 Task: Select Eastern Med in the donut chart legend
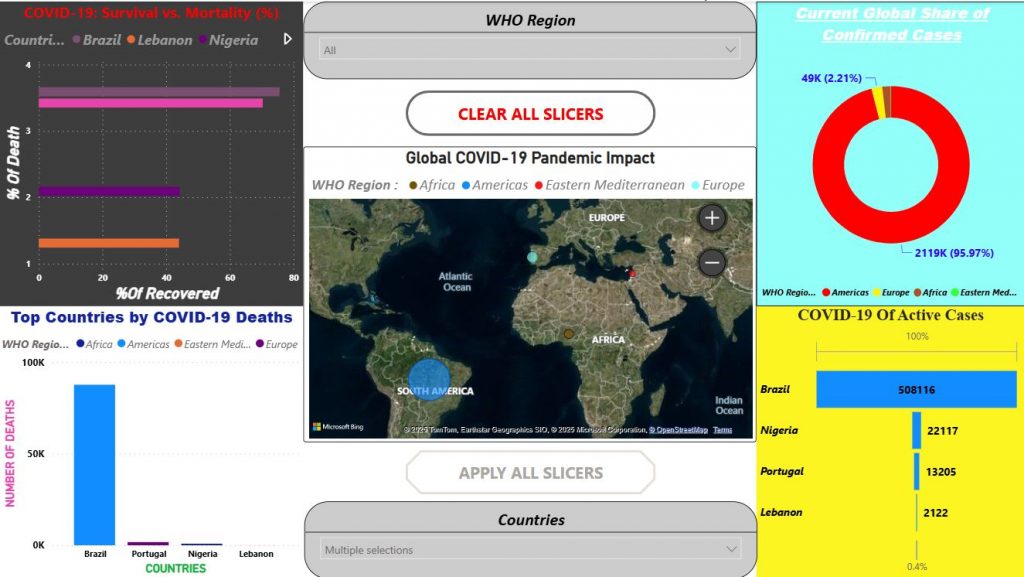(x=984, y=292)
